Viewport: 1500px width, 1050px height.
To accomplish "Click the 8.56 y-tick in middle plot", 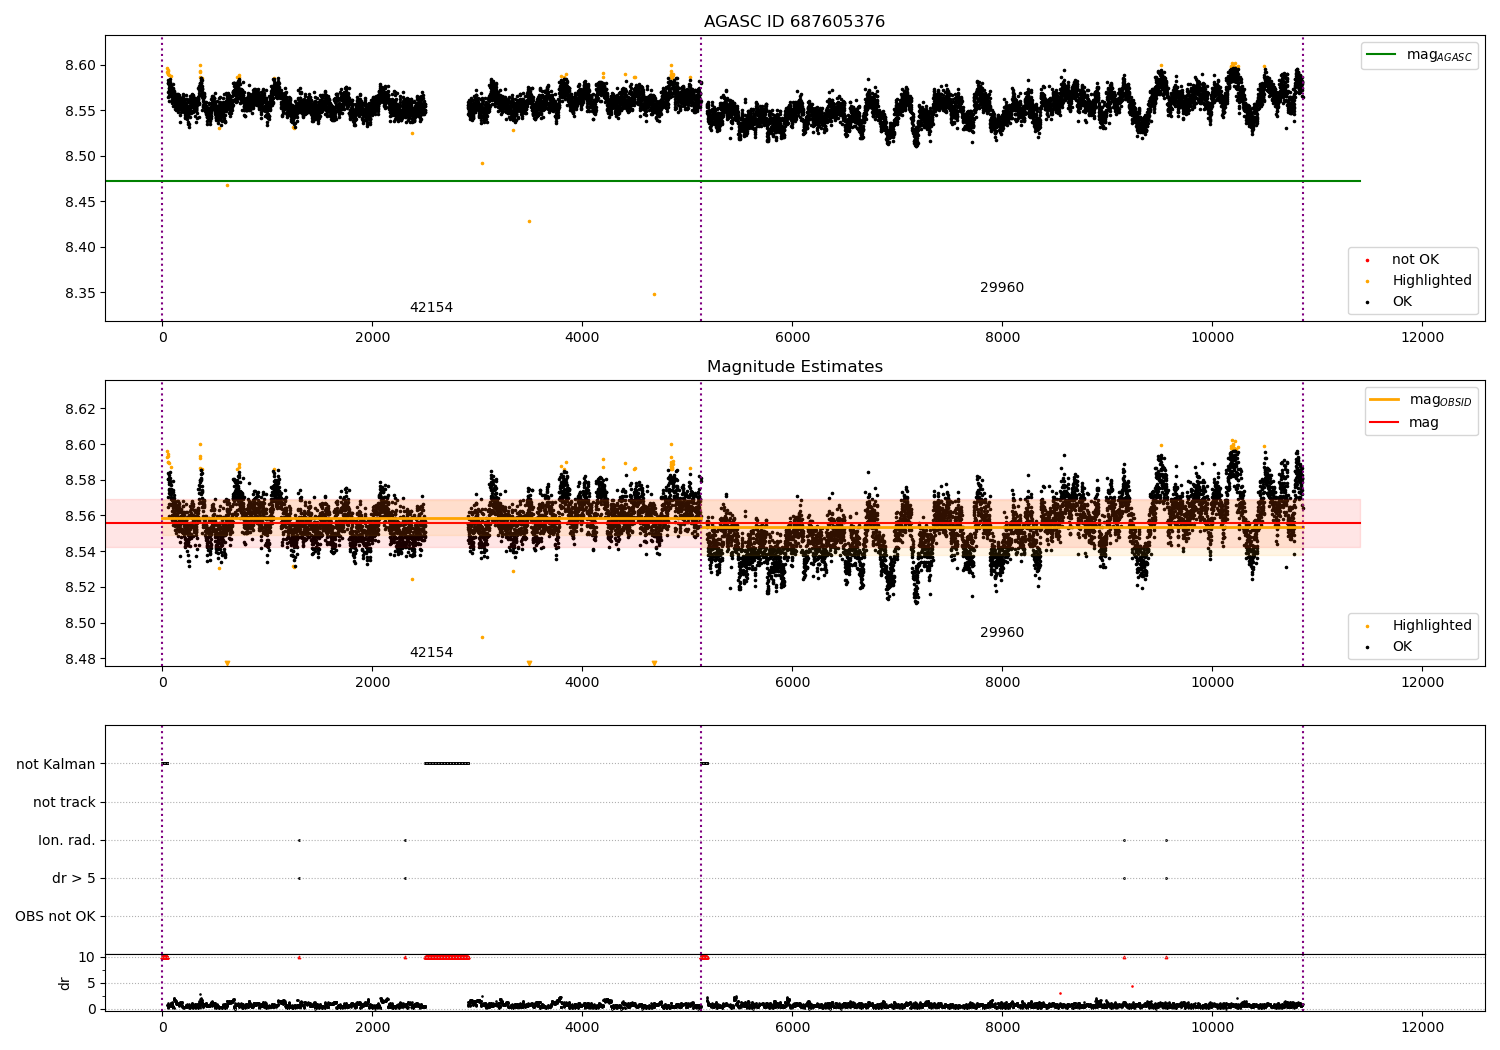I will pyautogui.click(x=81, y=517).
